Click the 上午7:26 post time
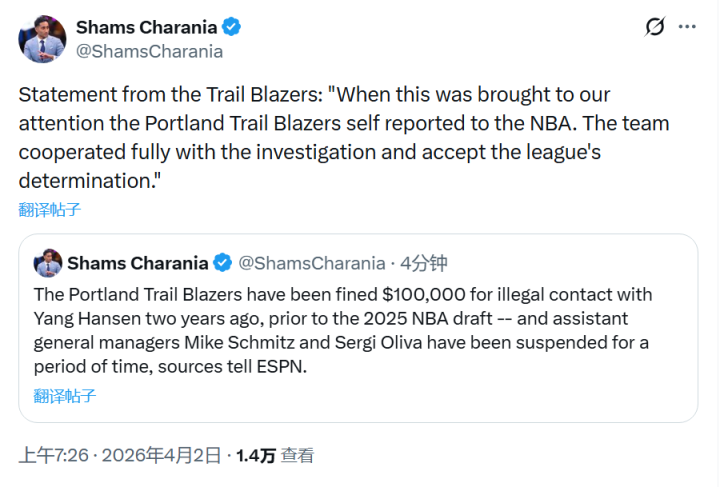Viewport: 720px width, 487px height. [52, 456]
